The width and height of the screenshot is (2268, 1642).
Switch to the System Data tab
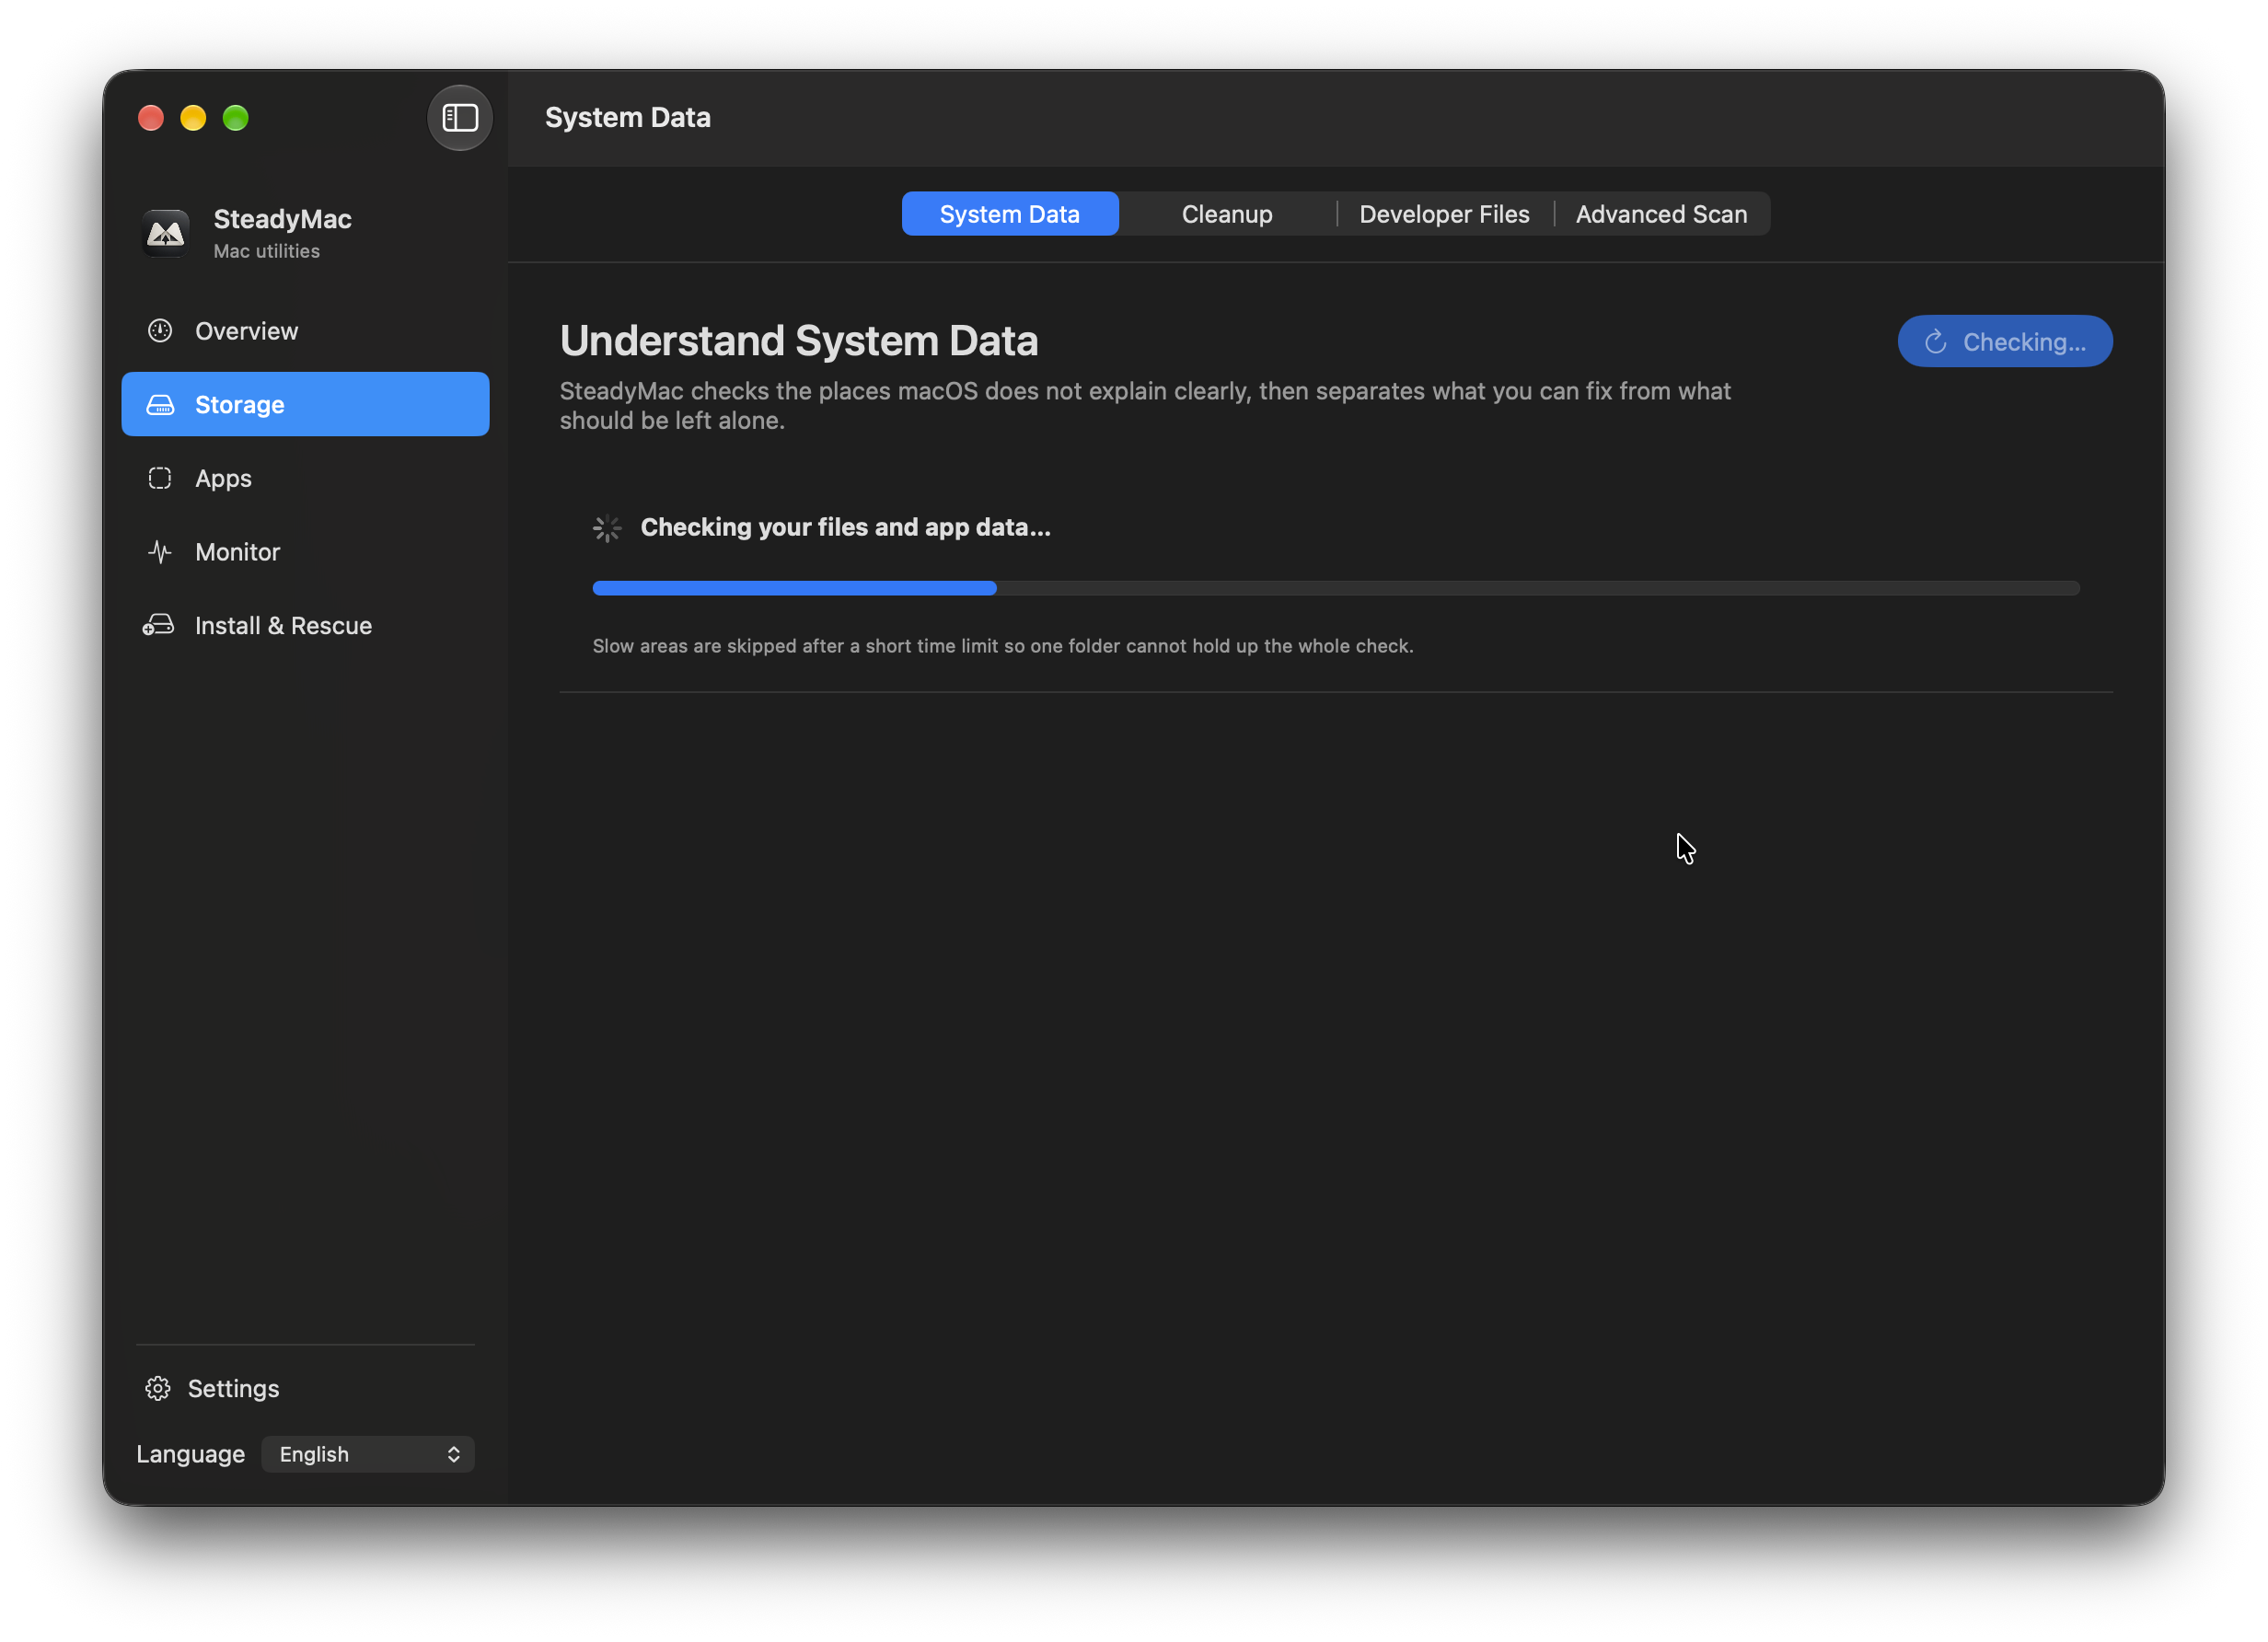coord(1010,214)
